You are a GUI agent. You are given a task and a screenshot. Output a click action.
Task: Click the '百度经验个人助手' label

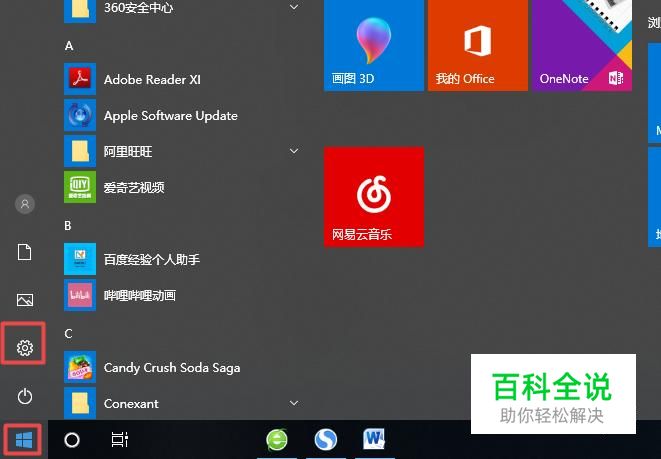[x=152, y=259]
